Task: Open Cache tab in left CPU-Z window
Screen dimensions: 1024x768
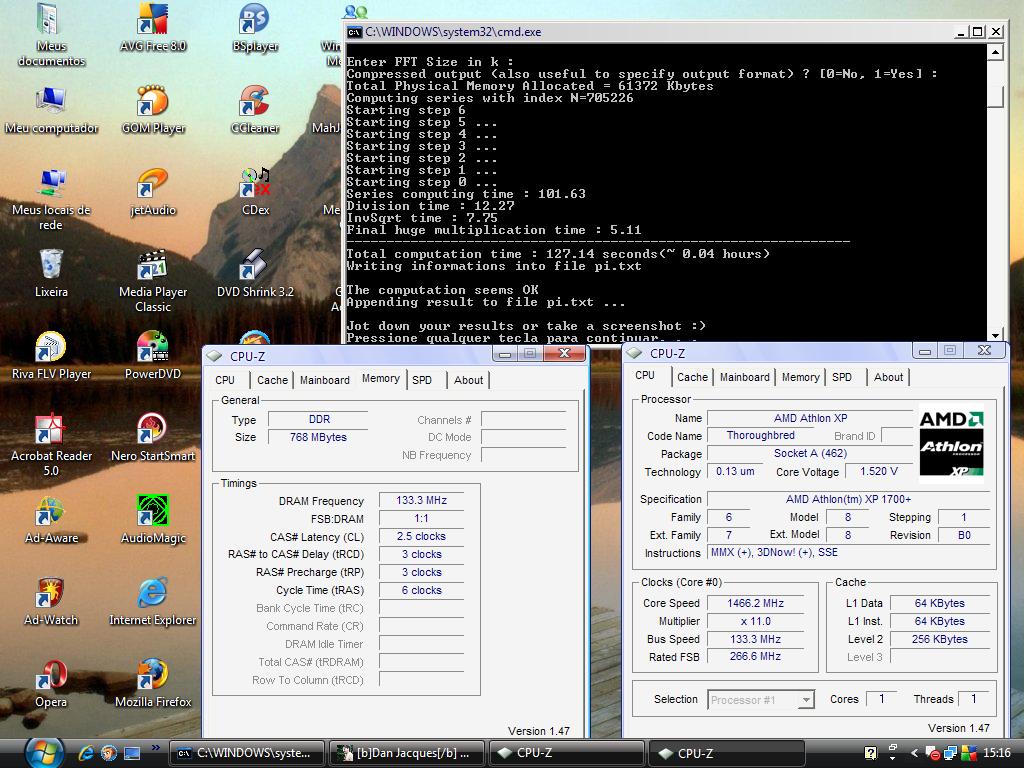Action: click(272, 380)
